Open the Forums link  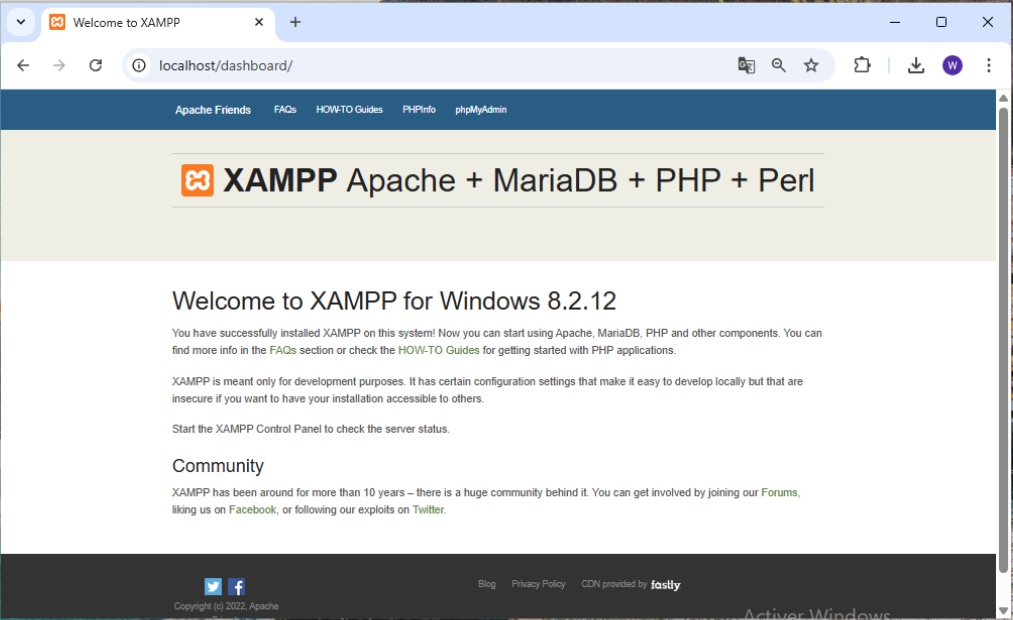(x=779, y=492)
